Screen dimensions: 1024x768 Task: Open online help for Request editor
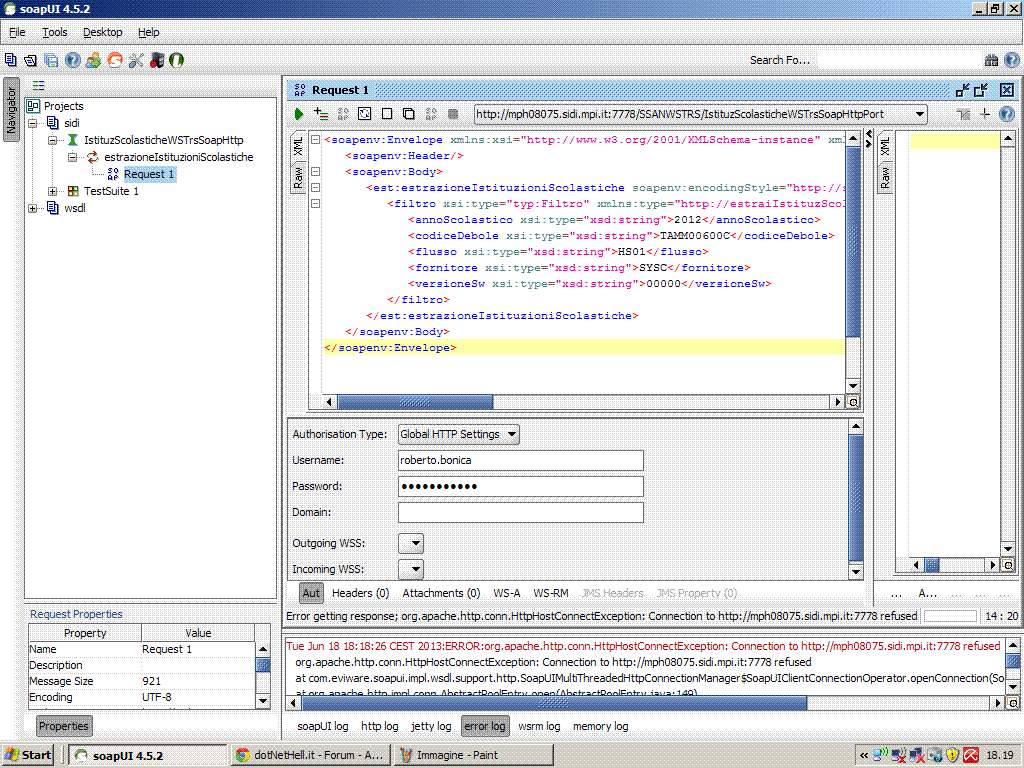coord(1006,114)
